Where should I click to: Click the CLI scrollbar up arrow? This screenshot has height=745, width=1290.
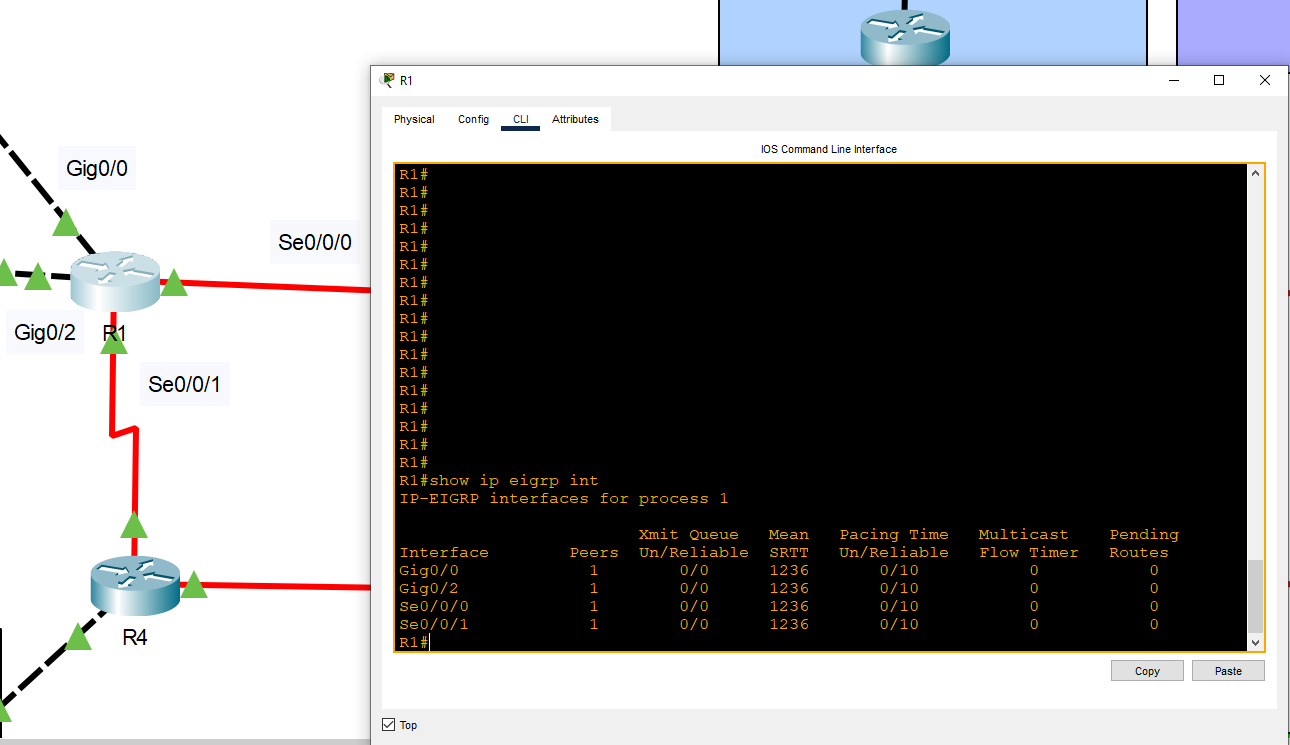coord(1255,173)
